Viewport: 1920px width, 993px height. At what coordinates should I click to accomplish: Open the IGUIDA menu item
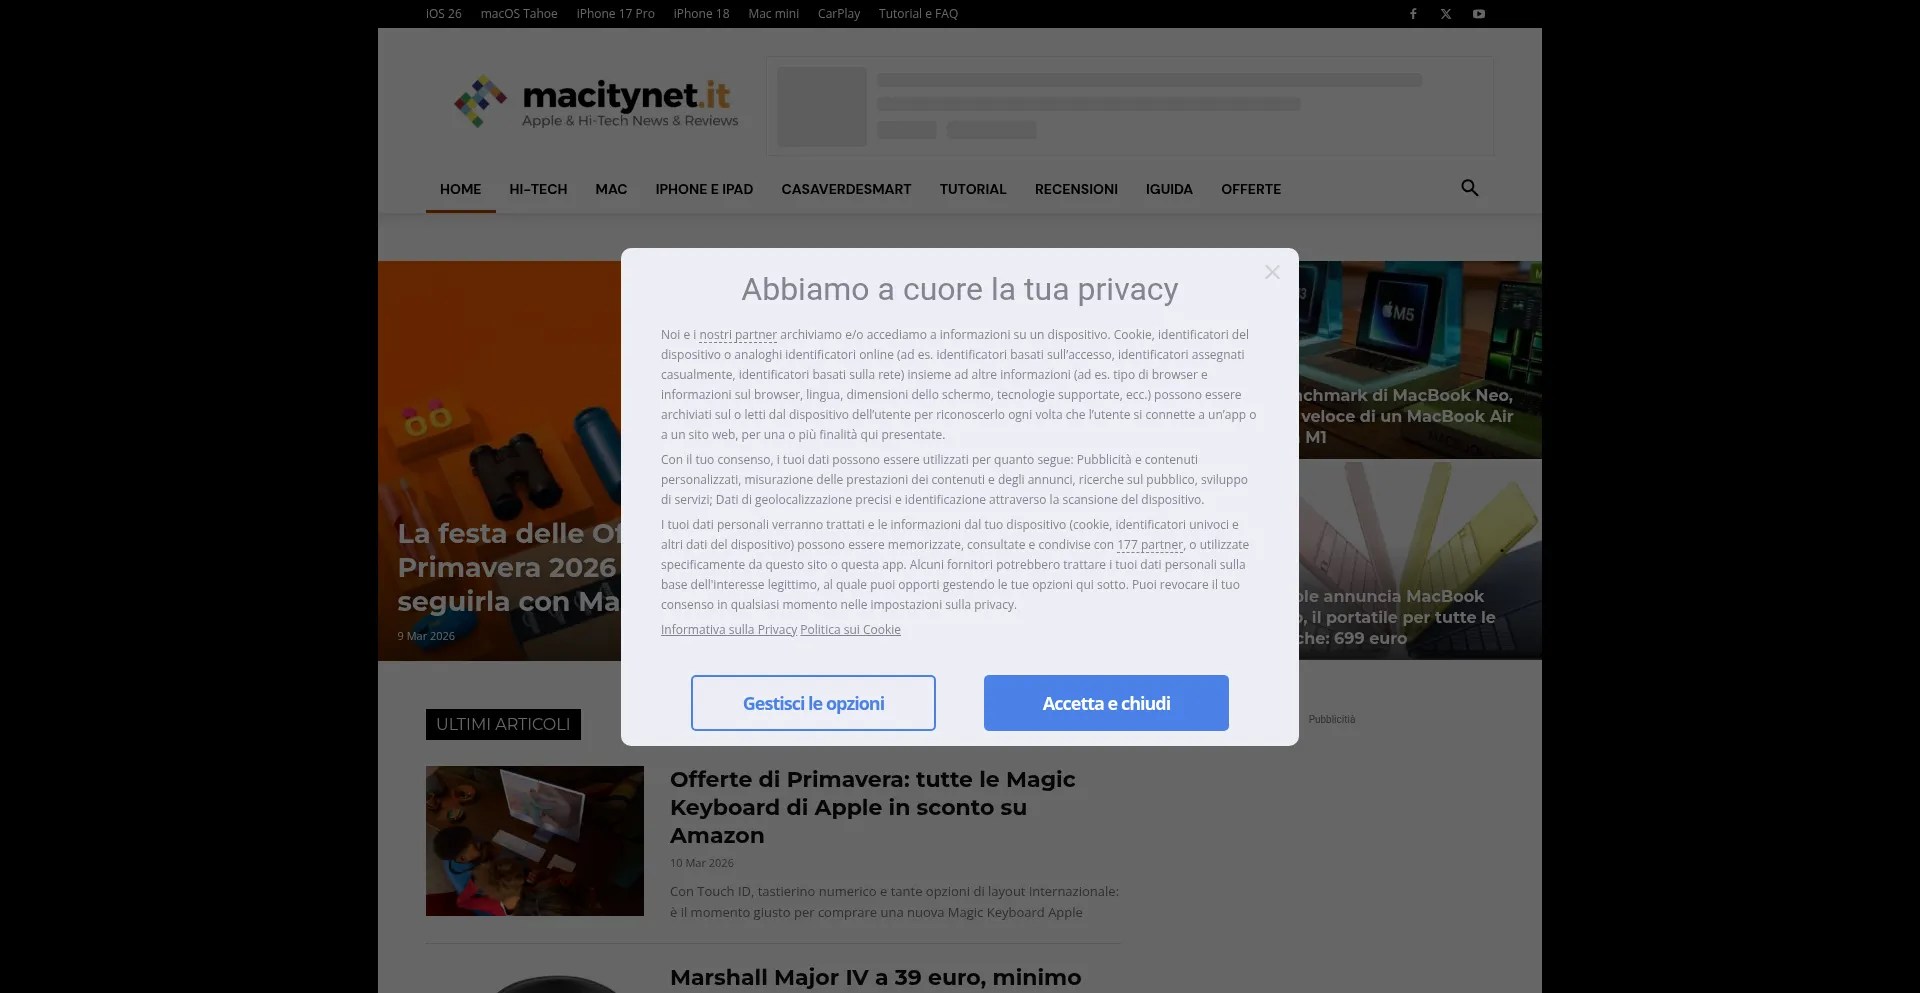click(1169, 189)
